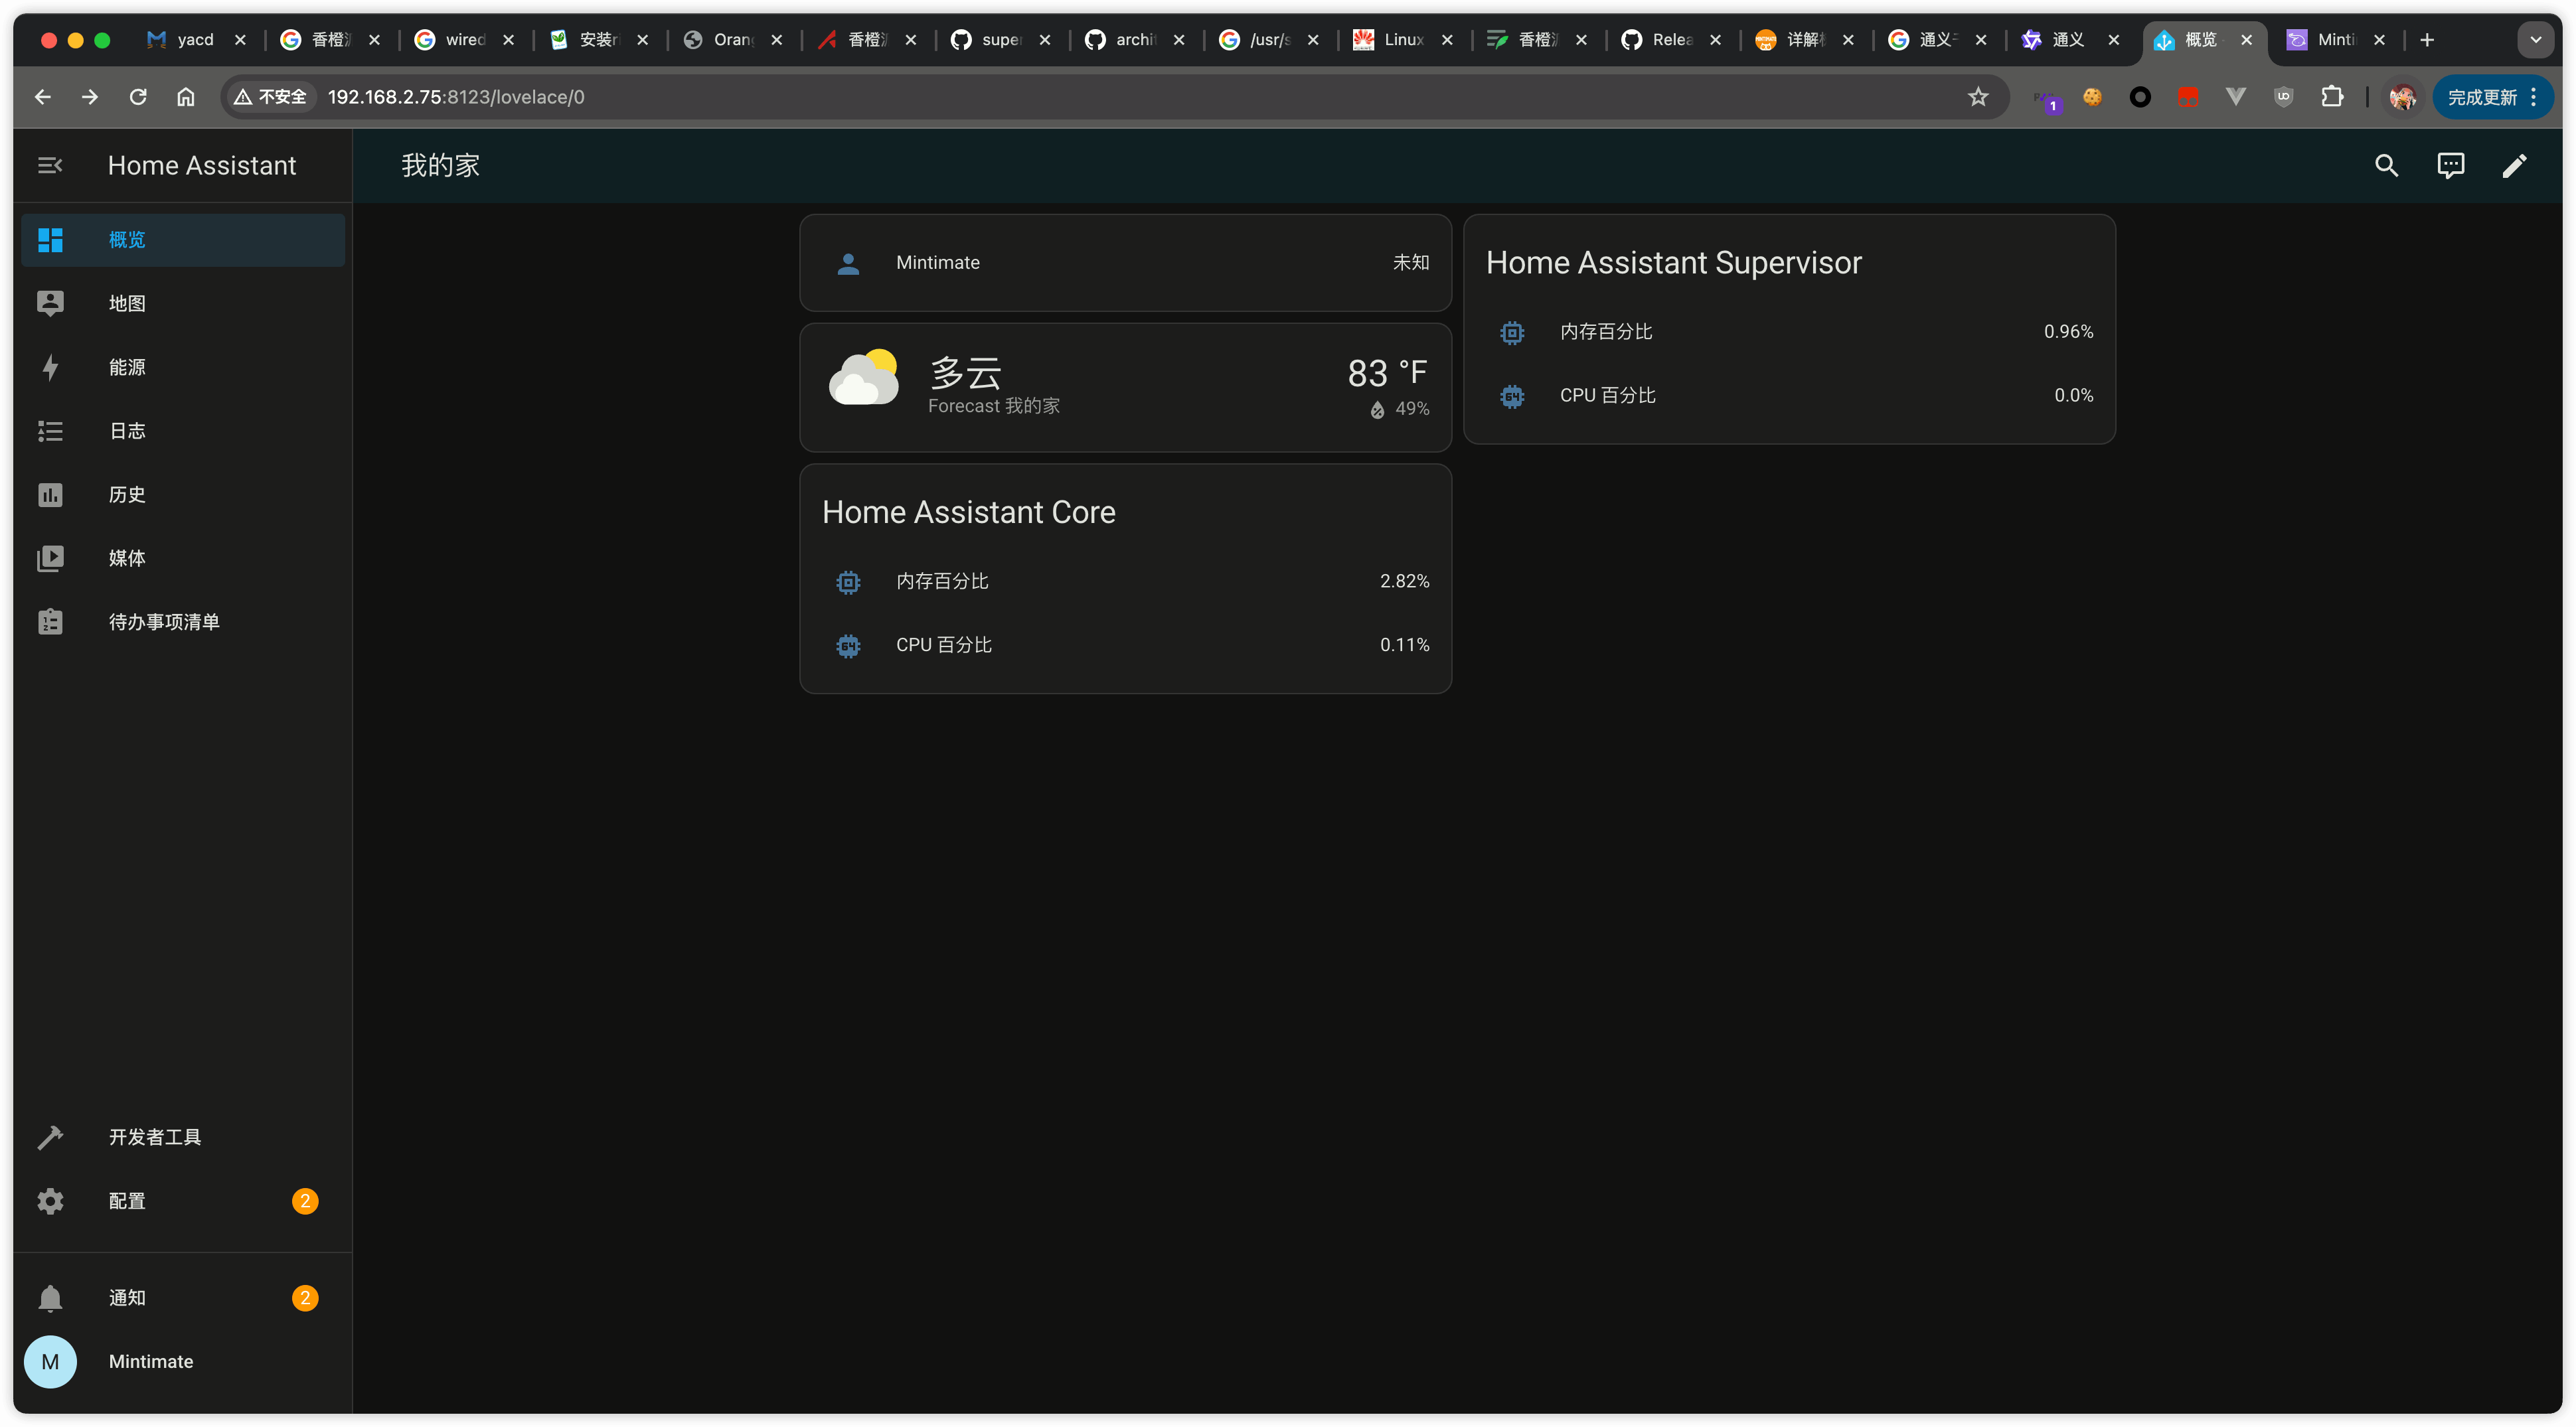Screen dimensions: 2576x1427
Task: Expand the browser tab list dropdown
Action: 2535,40
